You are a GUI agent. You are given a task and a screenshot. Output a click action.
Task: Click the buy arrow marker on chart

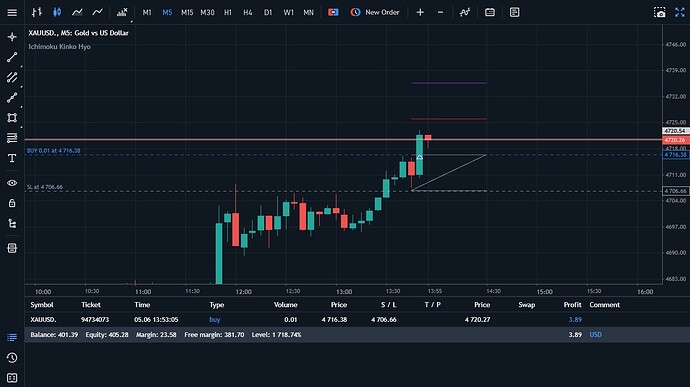pos(419,157)
